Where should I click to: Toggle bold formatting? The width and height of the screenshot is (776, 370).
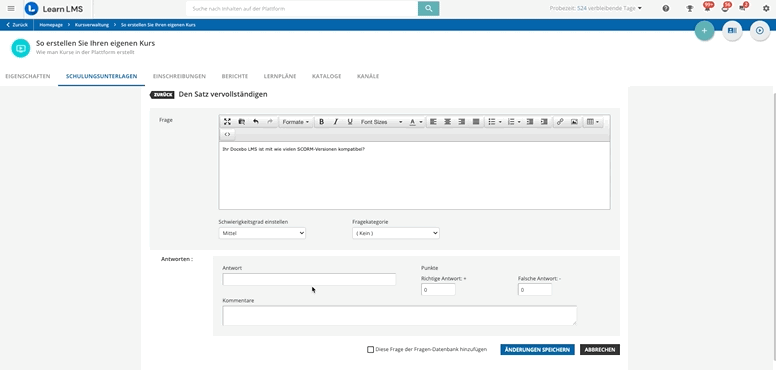[321, 122]
